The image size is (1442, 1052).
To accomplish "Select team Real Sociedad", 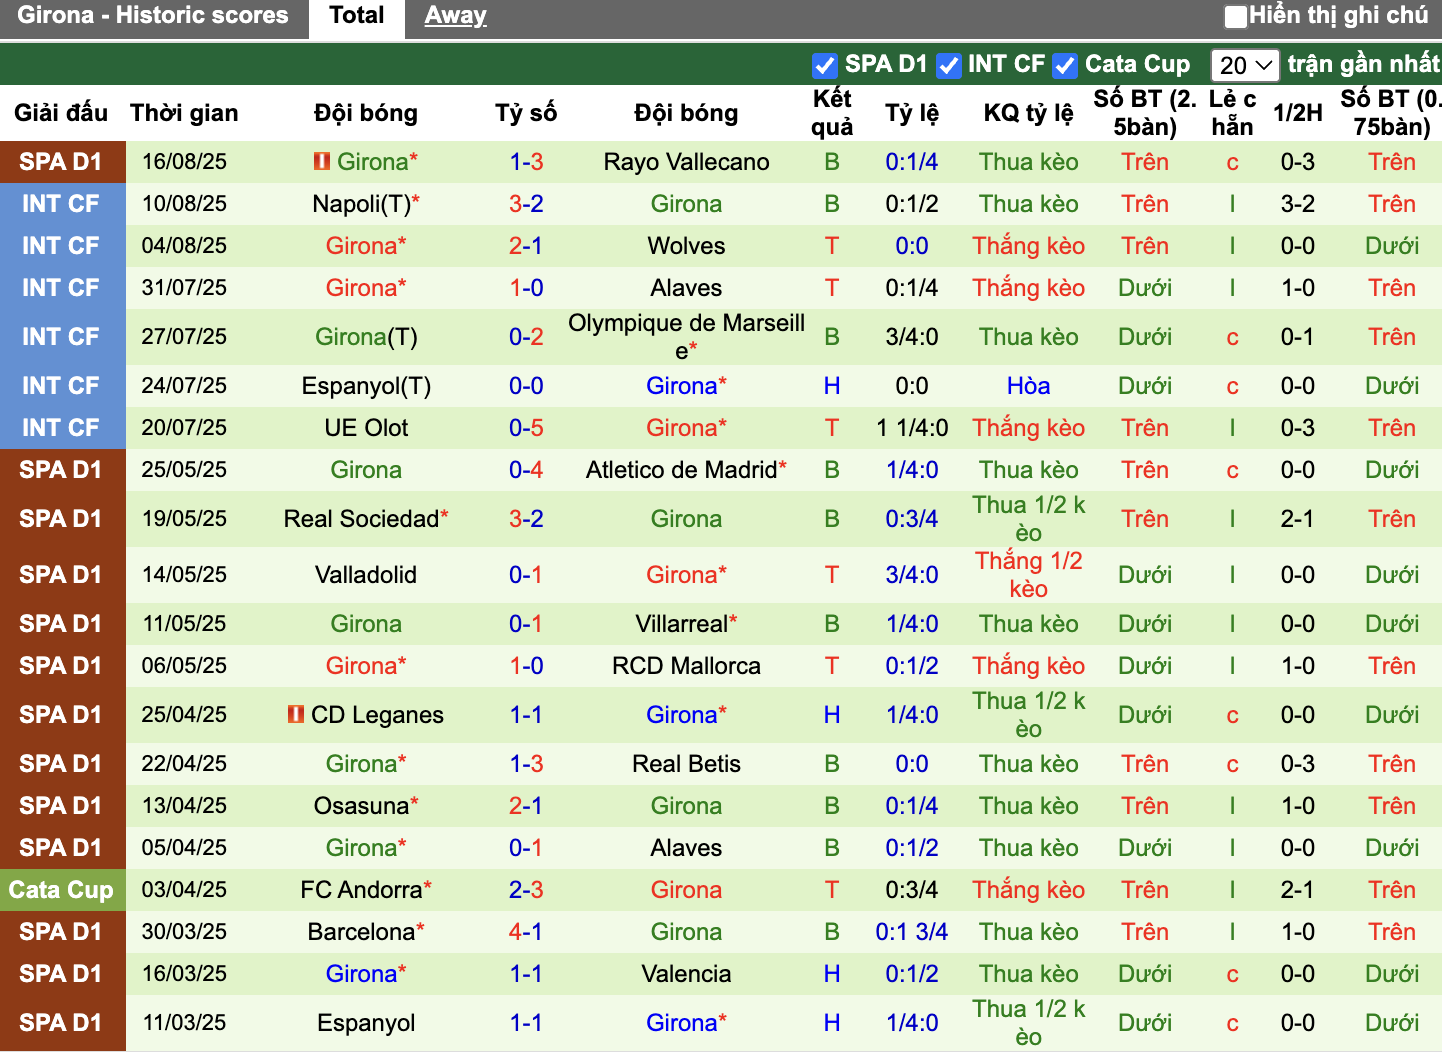I will pyautogui.click(x=361, y=519).
